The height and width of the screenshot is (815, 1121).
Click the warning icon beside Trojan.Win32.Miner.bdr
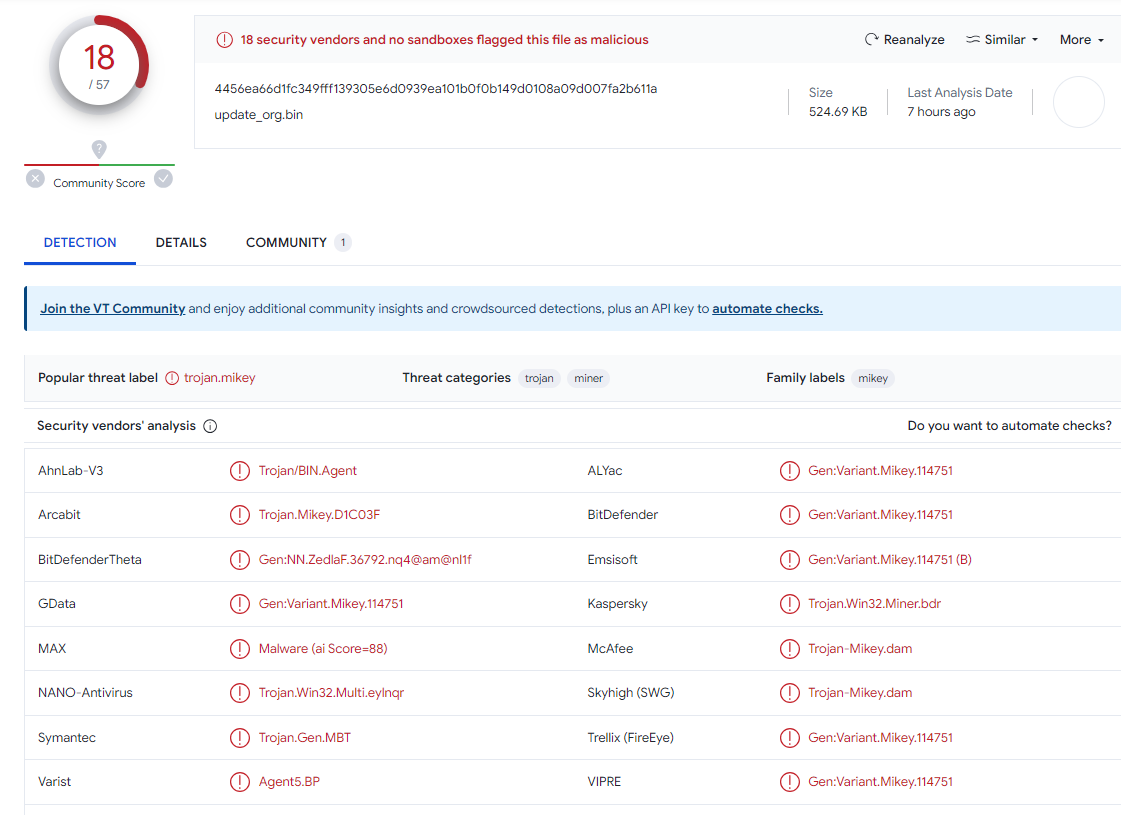(790, 604)
